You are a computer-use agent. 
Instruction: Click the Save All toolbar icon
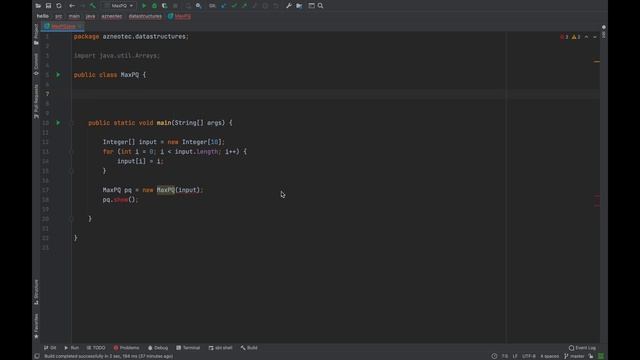[x=48, y=6]
